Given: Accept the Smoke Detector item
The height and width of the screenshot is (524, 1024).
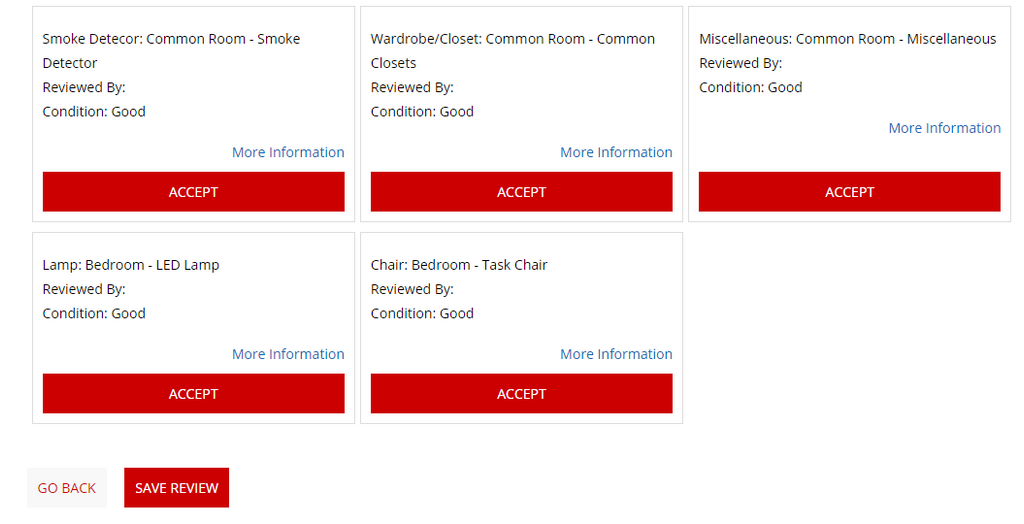Looking at the screenshot, I should pyautogui.click(x=193, y=192).
